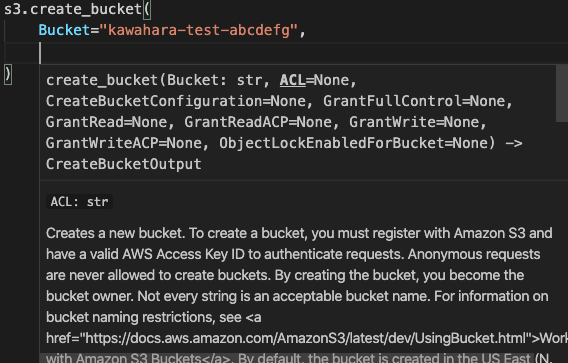
Task: Click the "kawahara-test-abcdefg" string literal
Action: tap(198, 30)
